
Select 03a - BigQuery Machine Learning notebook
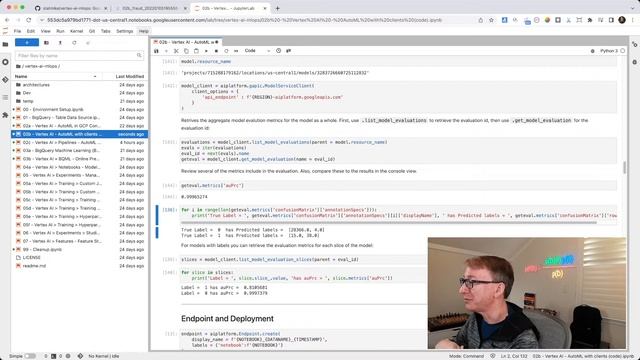[x=61, y=151]
